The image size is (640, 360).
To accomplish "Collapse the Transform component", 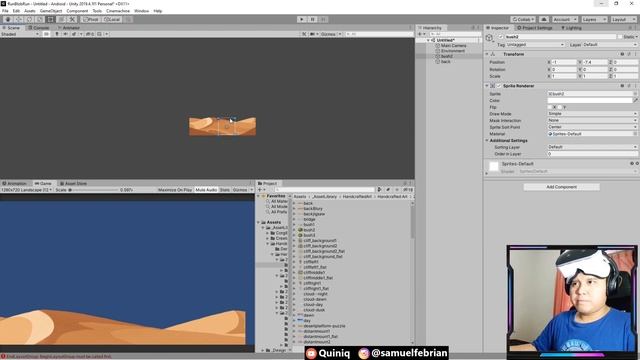I will (487, 54).
